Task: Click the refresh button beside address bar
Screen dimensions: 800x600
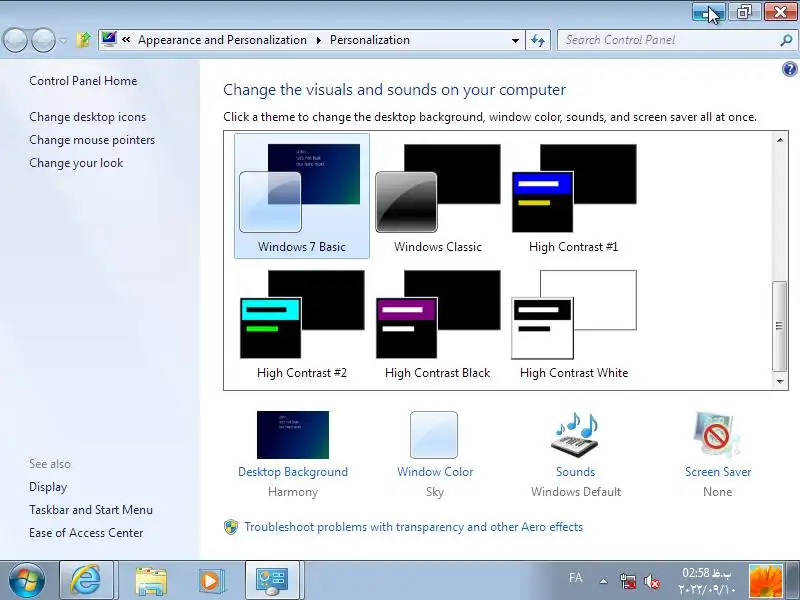Action: [x=538, y=40]
